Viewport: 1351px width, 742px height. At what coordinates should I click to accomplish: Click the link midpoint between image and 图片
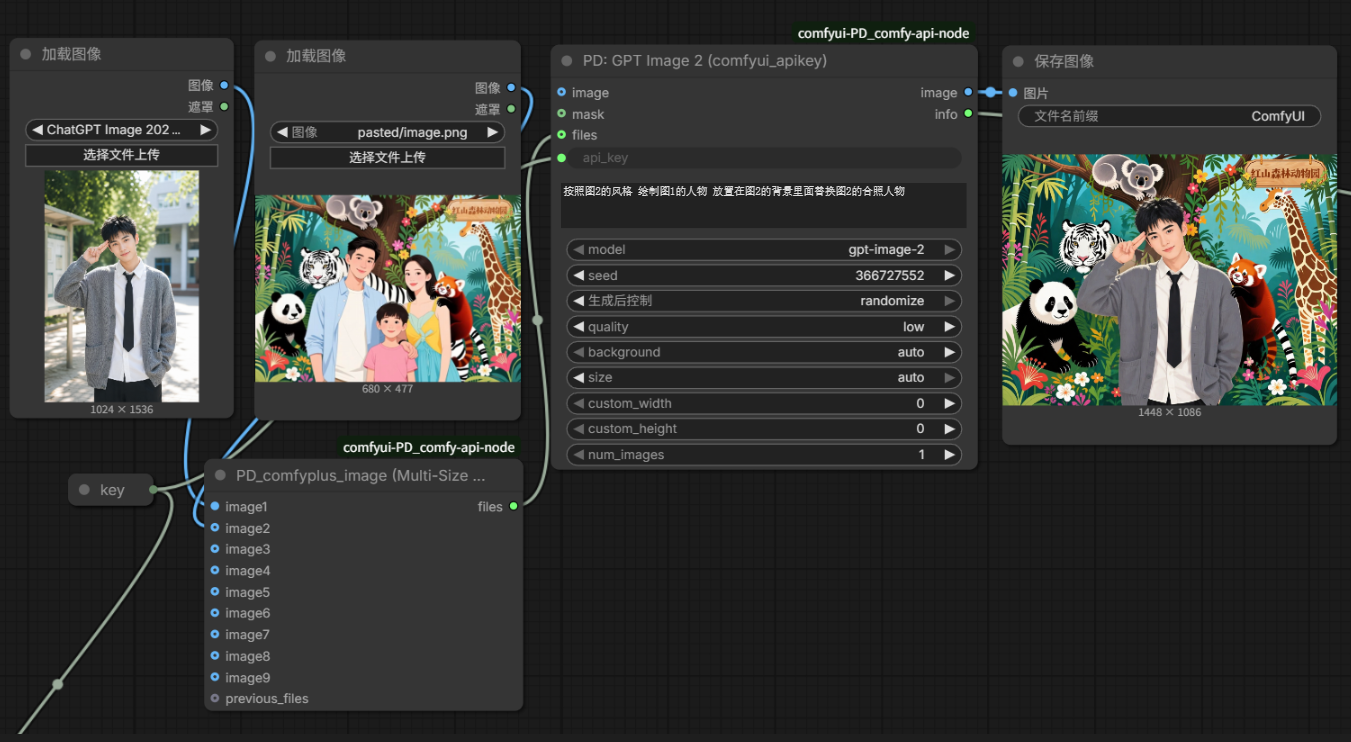point(991,92)
